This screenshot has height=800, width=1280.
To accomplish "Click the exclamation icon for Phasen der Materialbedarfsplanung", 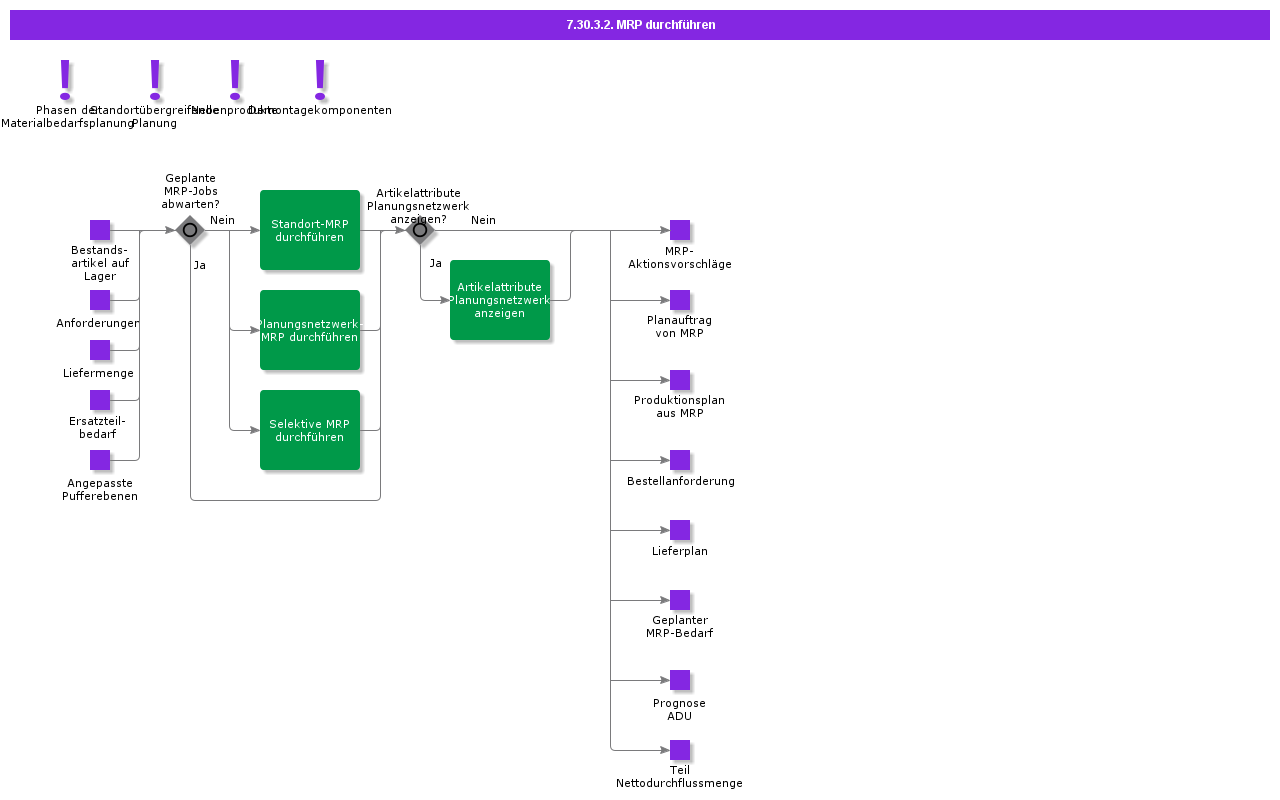I will click(x=65, y=80).
